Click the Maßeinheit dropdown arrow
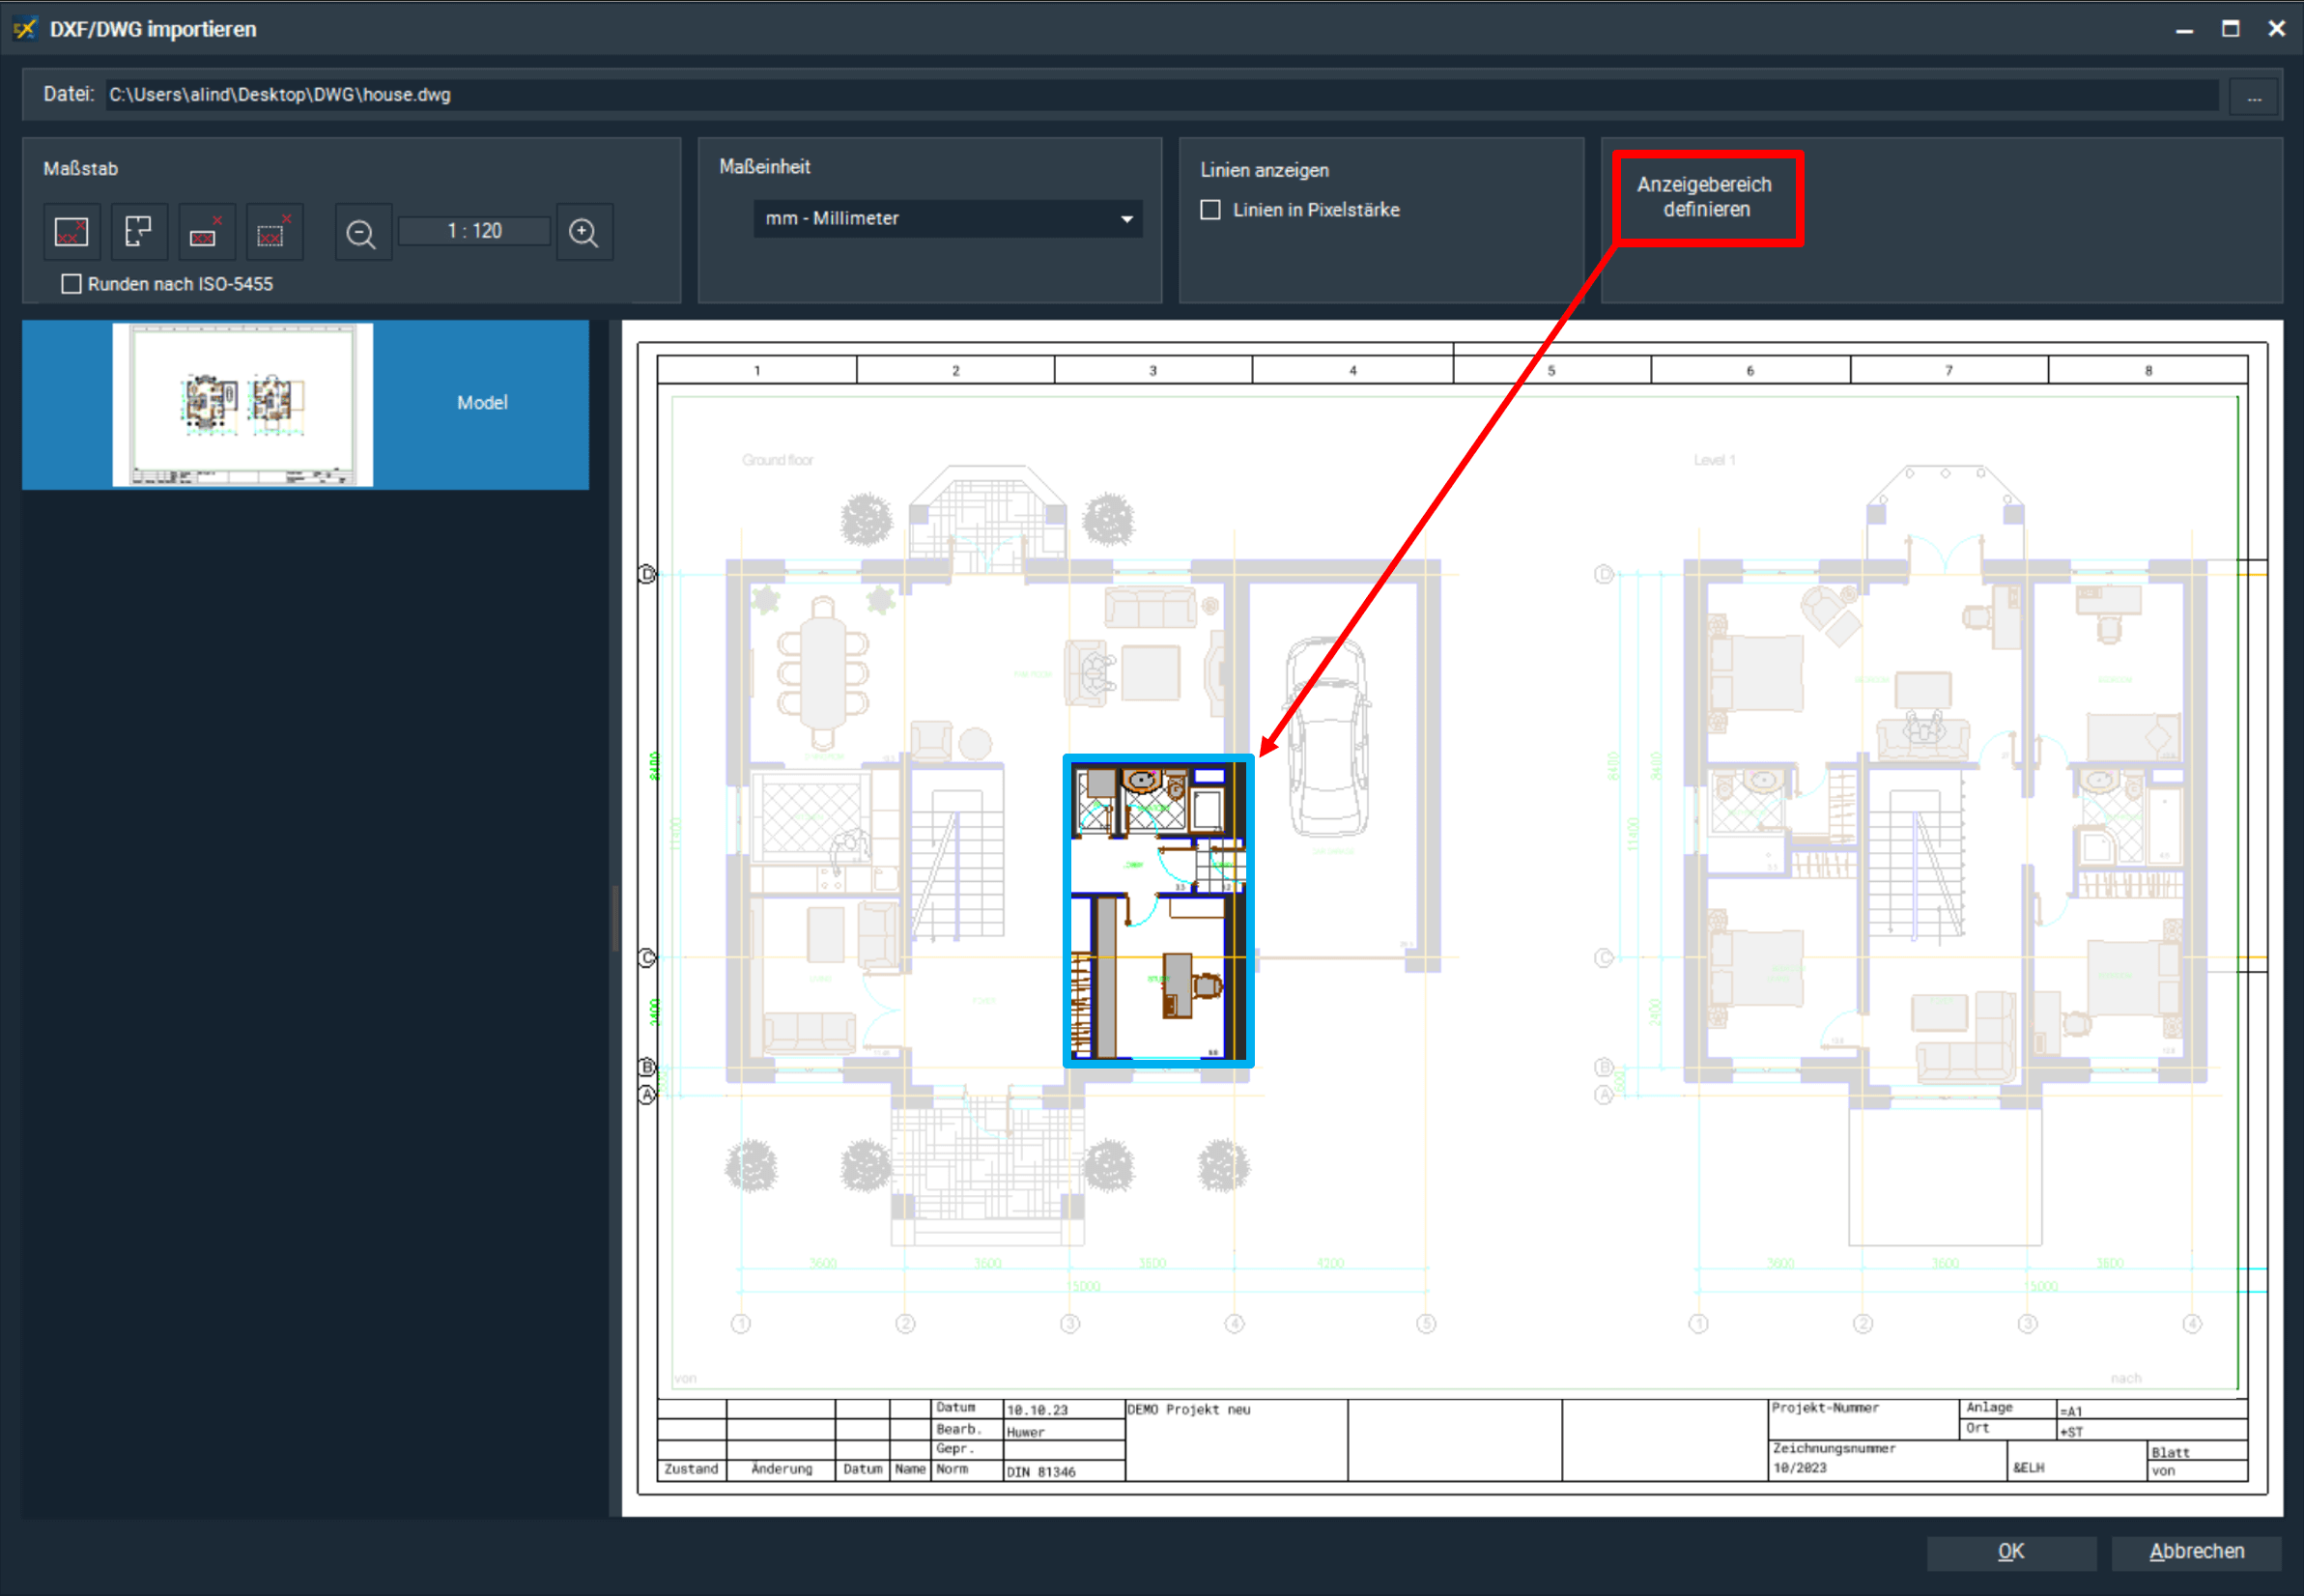 click(1127, 219)
